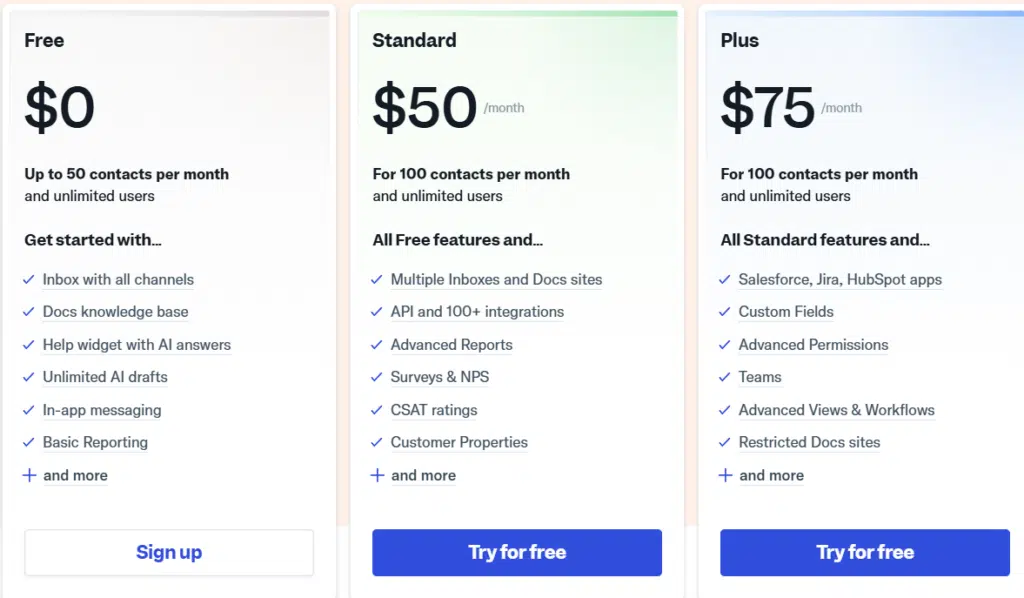1024x598 pixels.
Task: Open the Docs knowledge base link
Action: [115, 312]
